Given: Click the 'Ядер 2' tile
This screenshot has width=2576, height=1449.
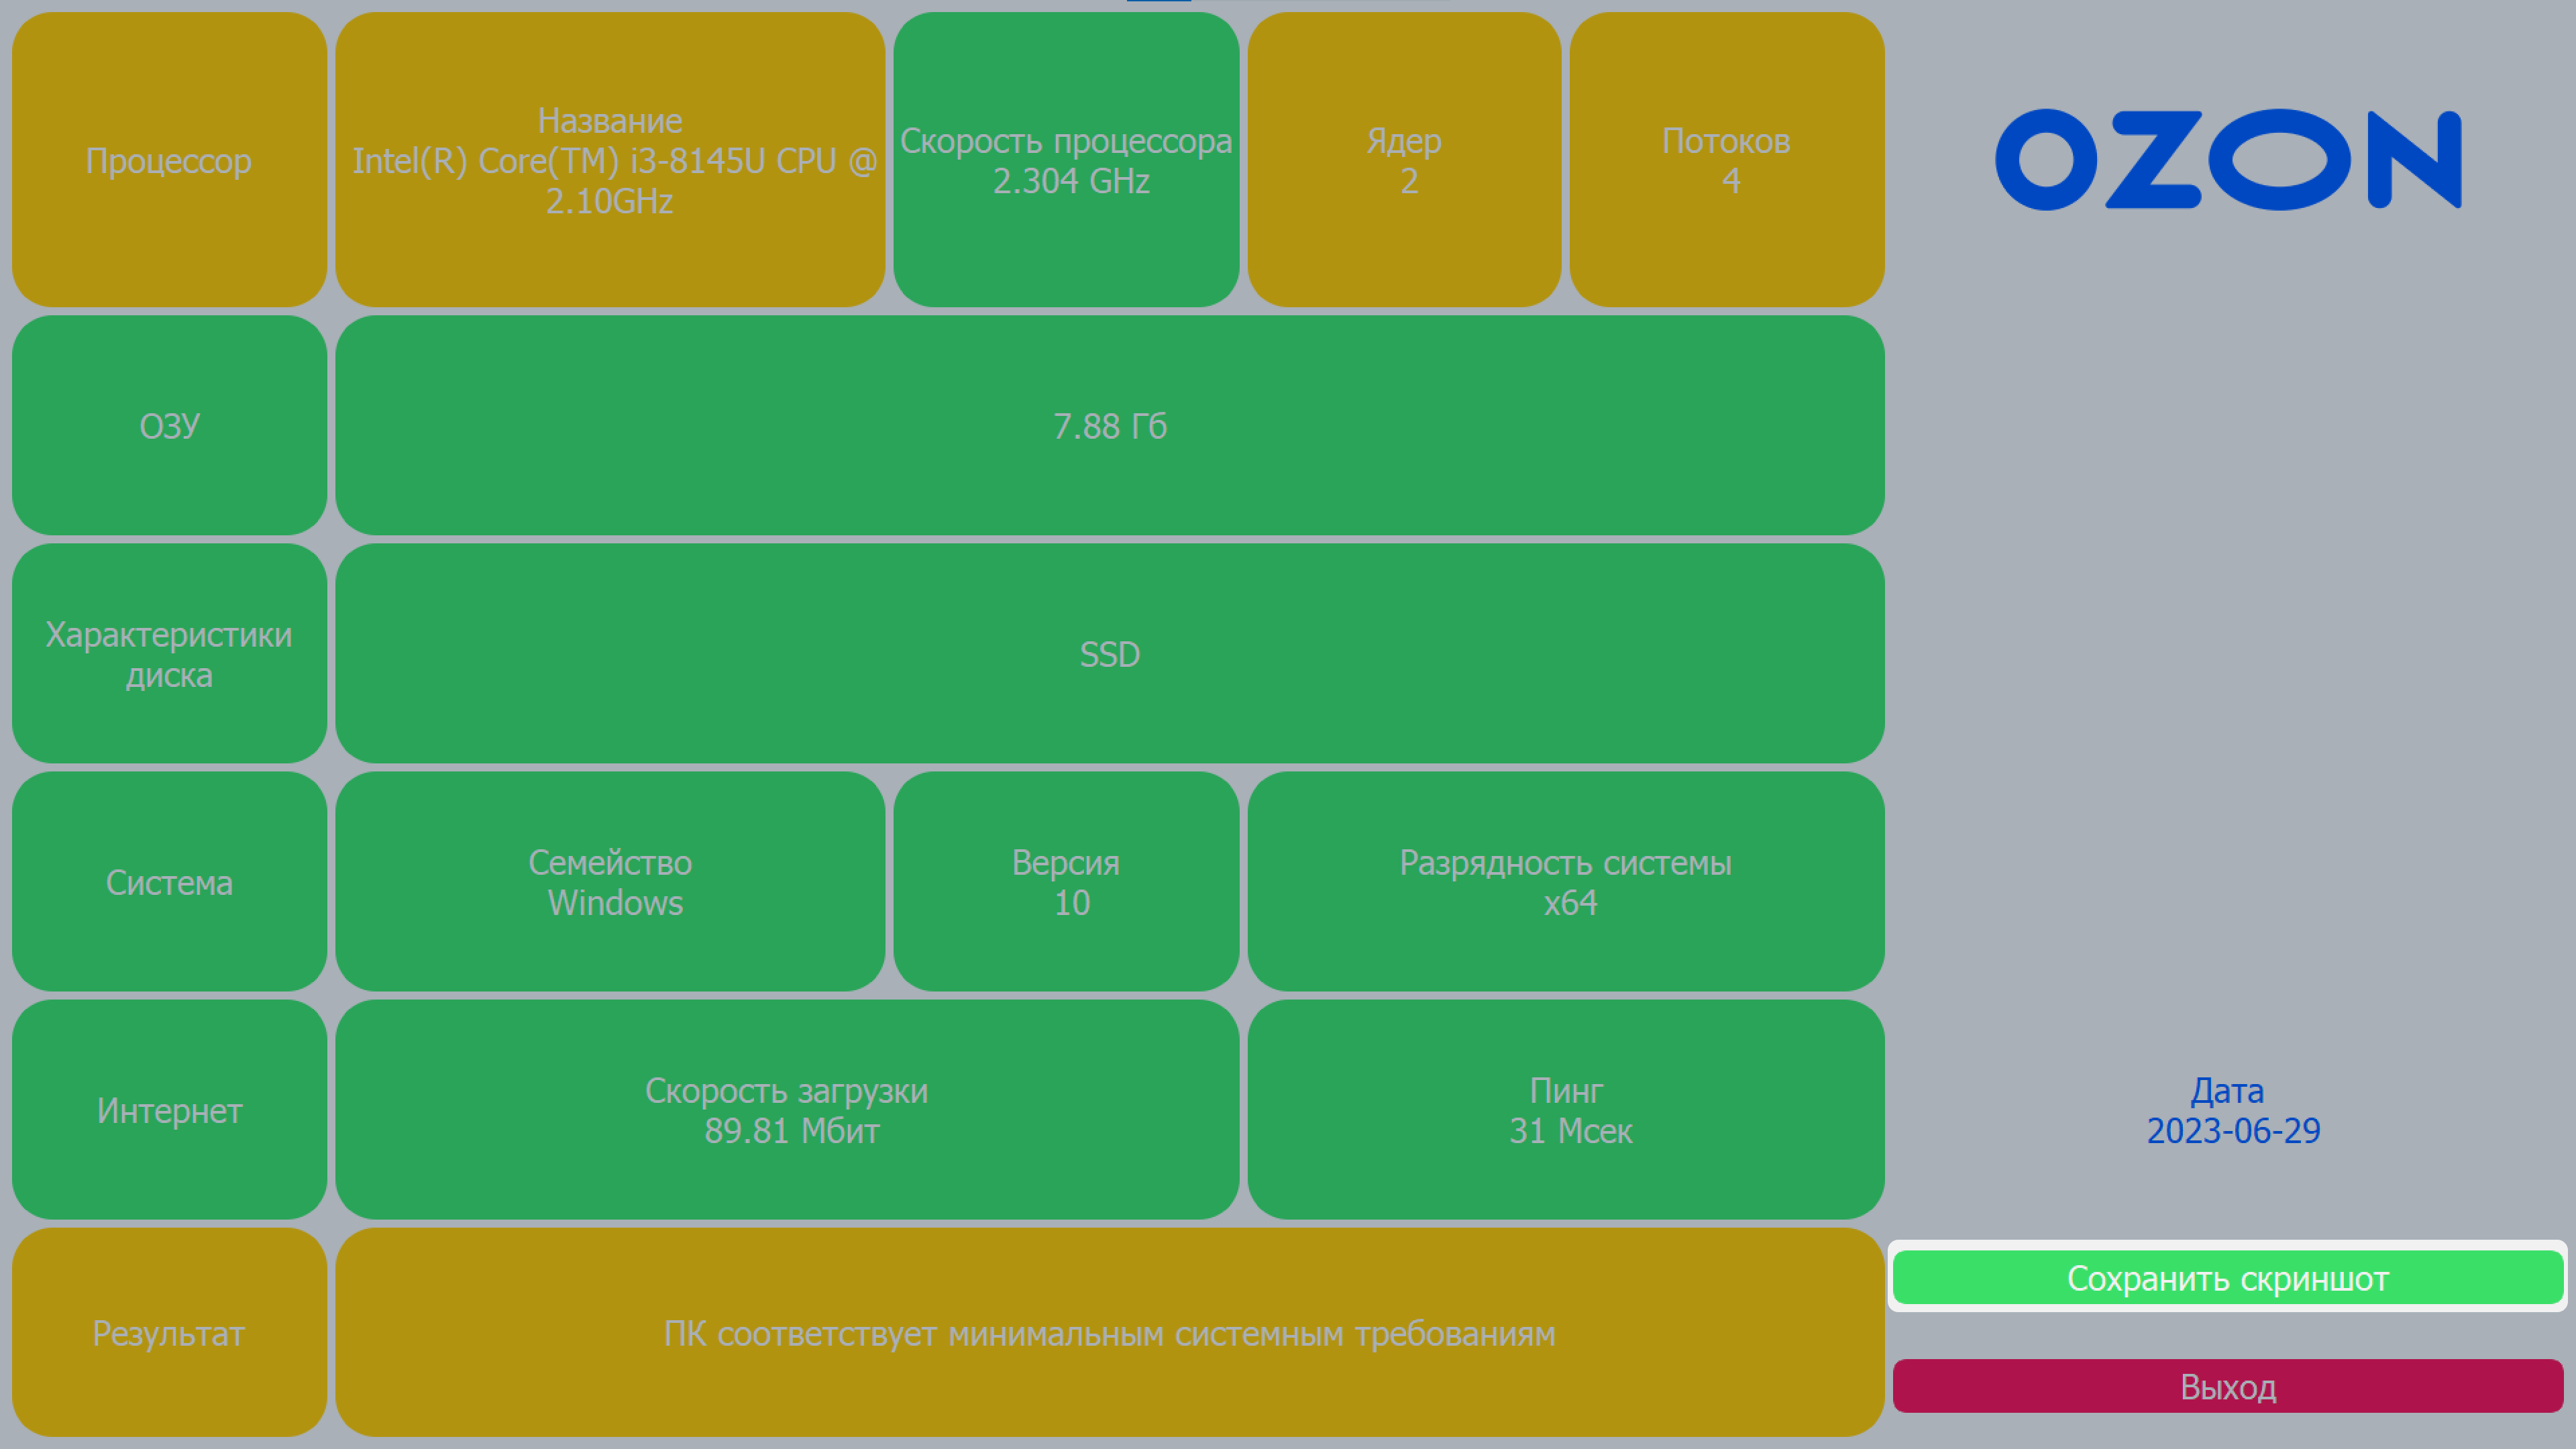Looking at the screenshot, I should (x=1404, y=160).
